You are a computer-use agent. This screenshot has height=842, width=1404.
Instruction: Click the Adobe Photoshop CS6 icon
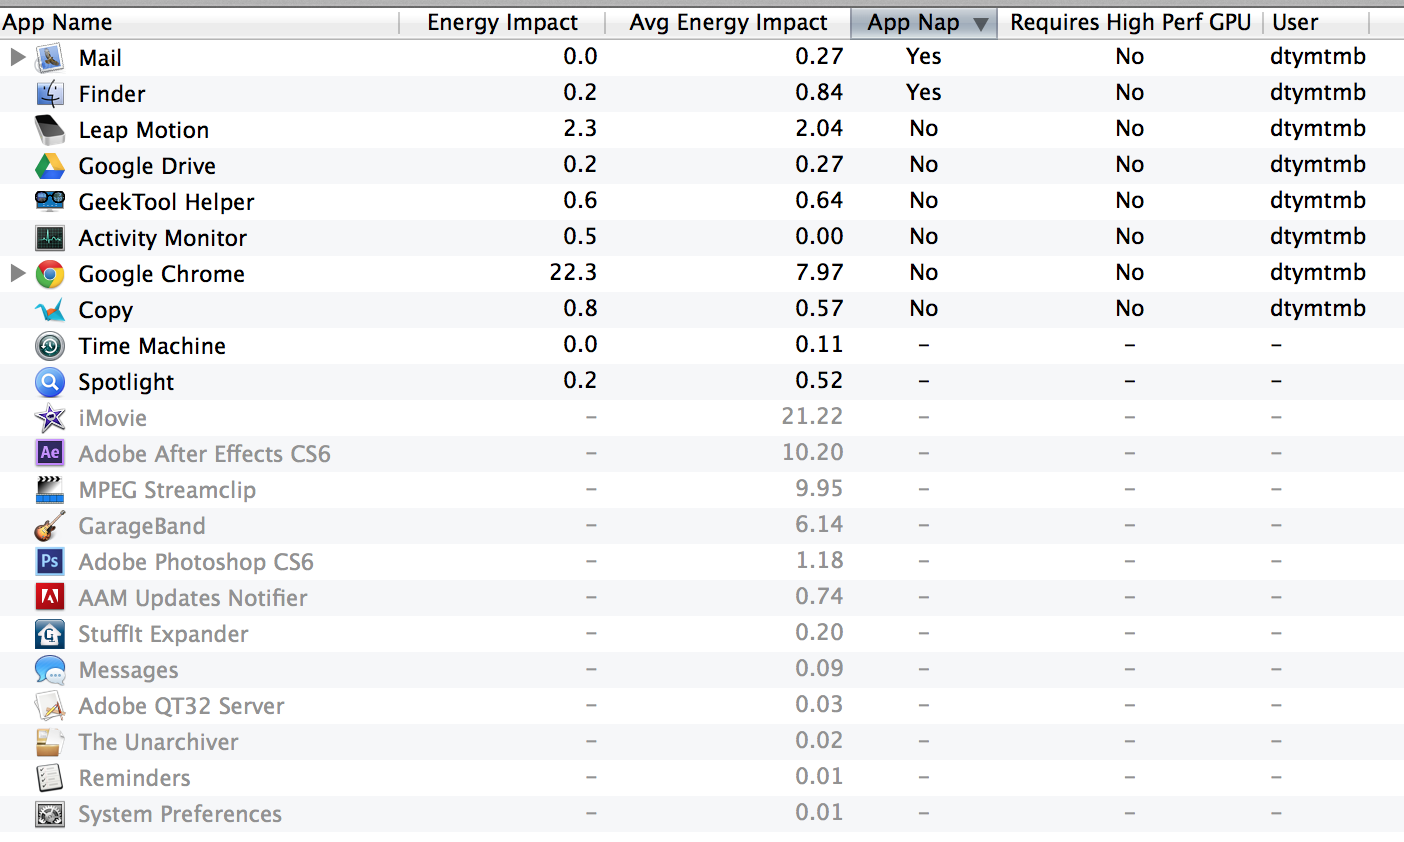50,561
